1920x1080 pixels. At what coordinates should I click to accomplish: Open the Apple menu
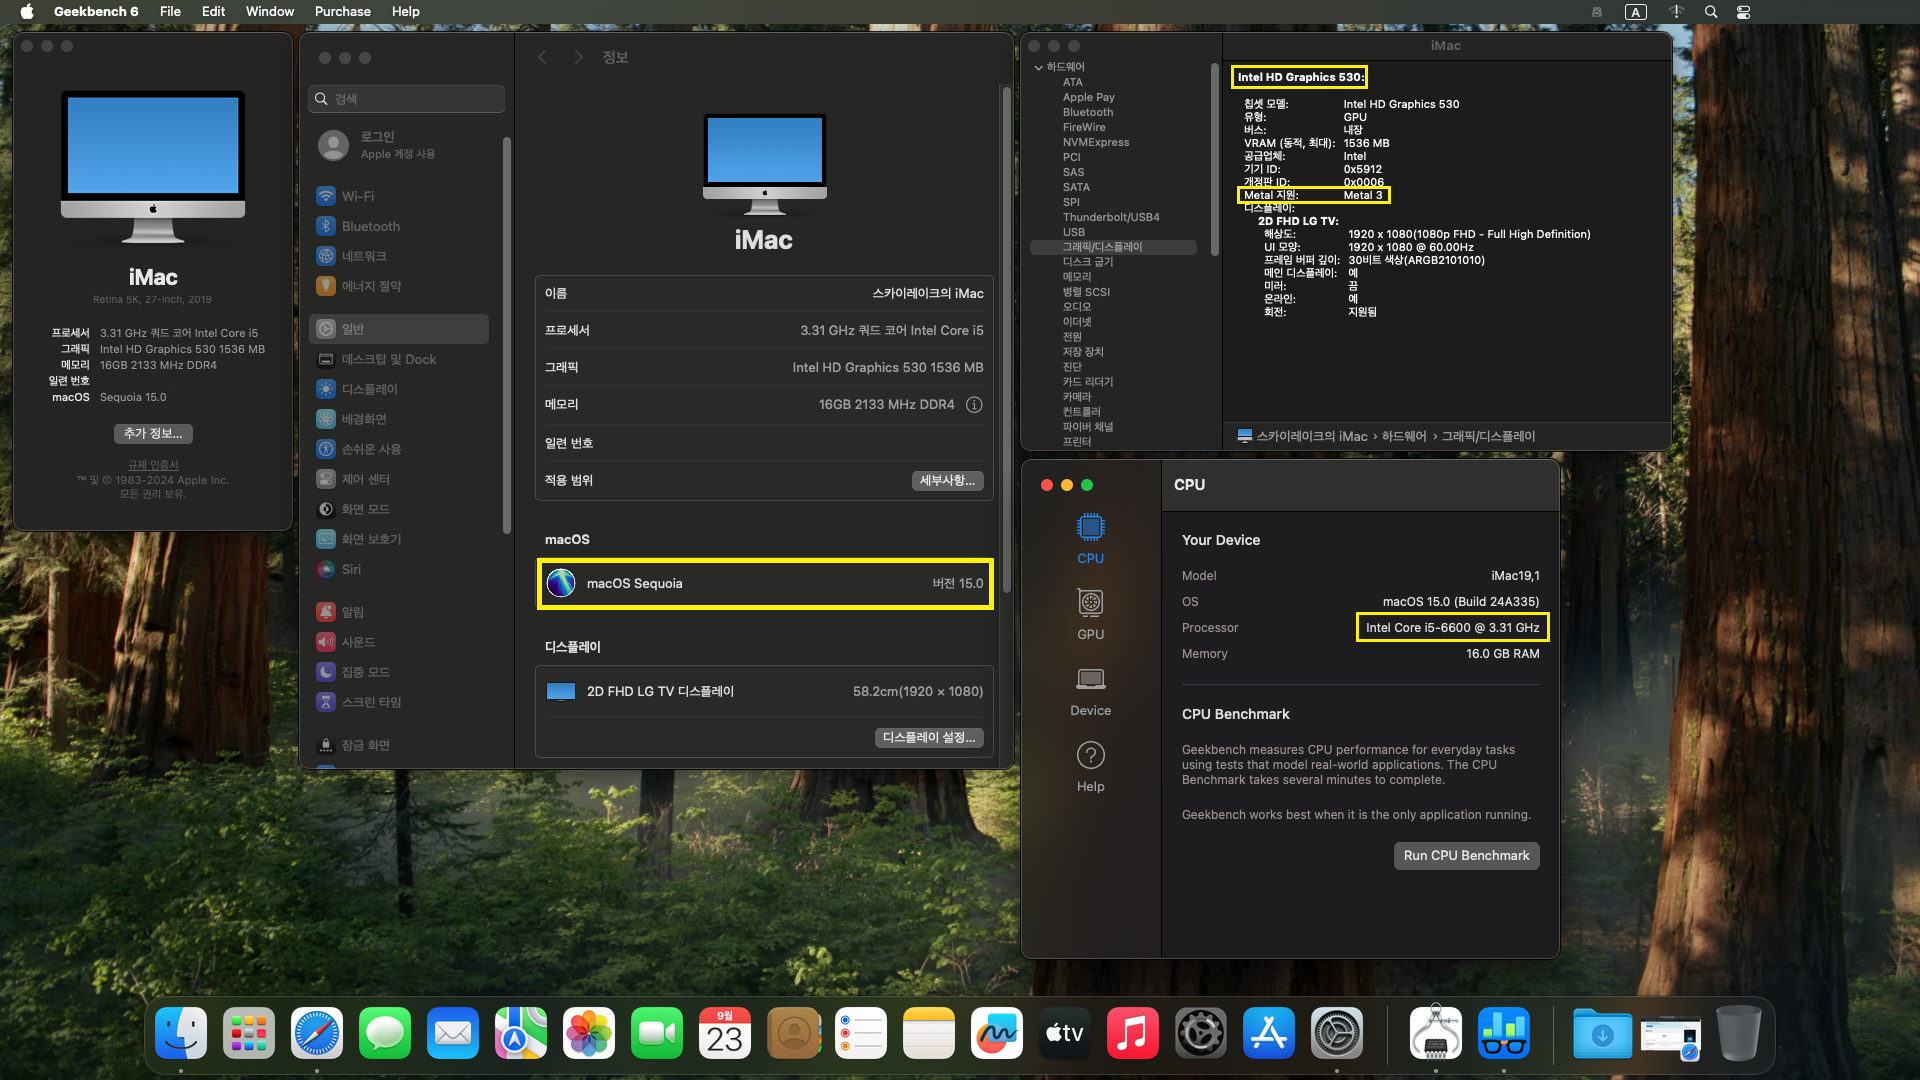click(x=27, y=12)
